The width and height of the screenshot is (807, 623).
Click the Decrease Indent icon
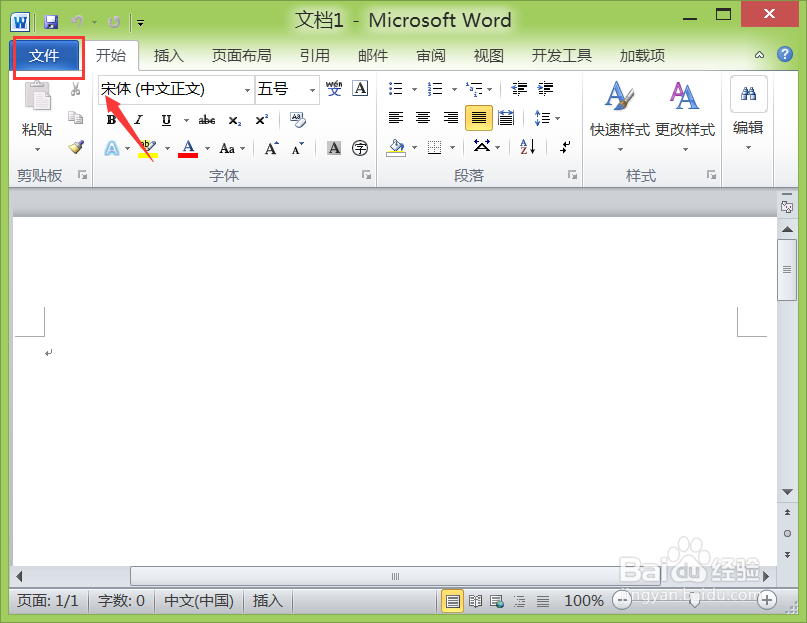point(519,89)
